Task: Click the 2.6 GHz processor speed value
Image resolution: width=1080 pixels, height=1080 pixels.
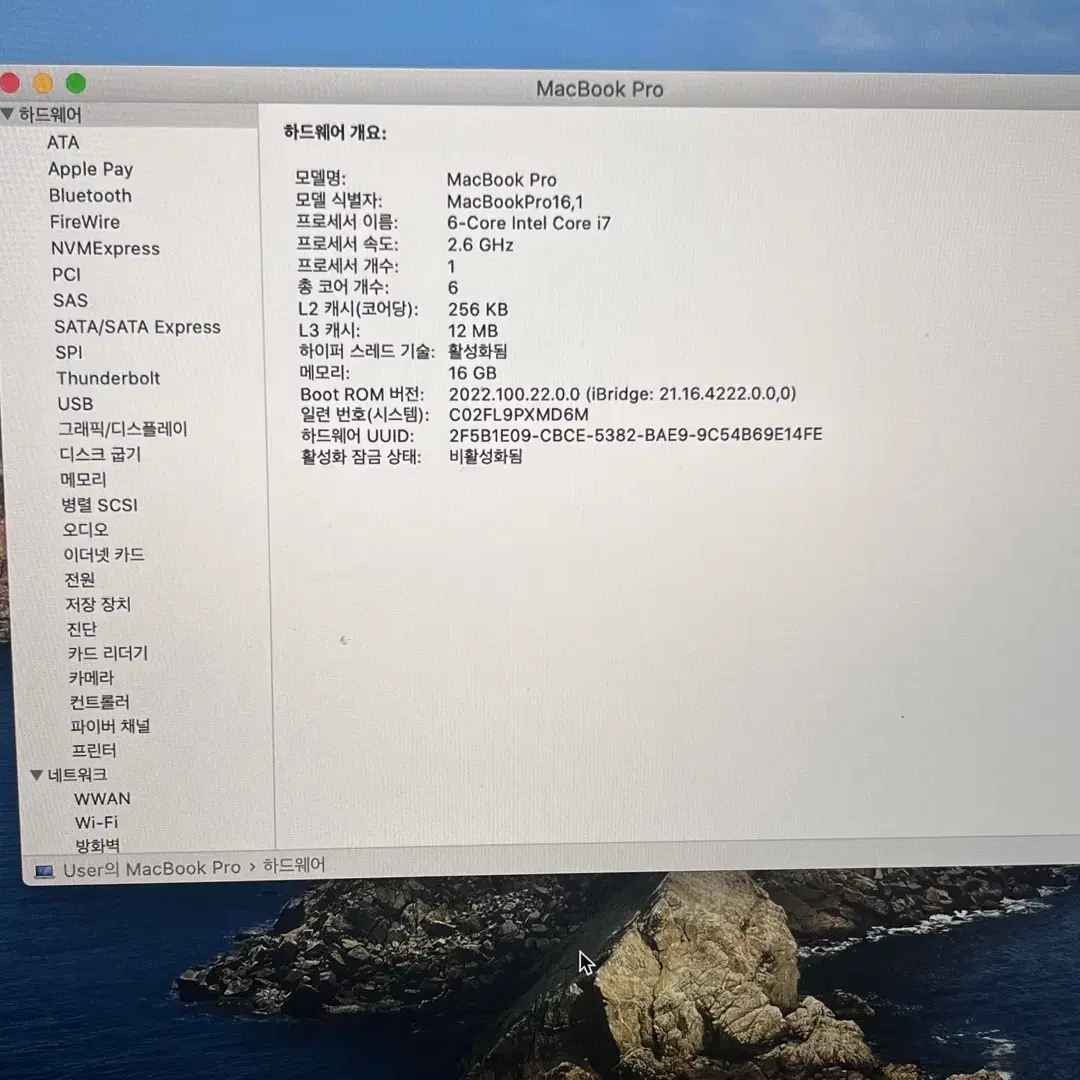Action: (x=480, y=245)
